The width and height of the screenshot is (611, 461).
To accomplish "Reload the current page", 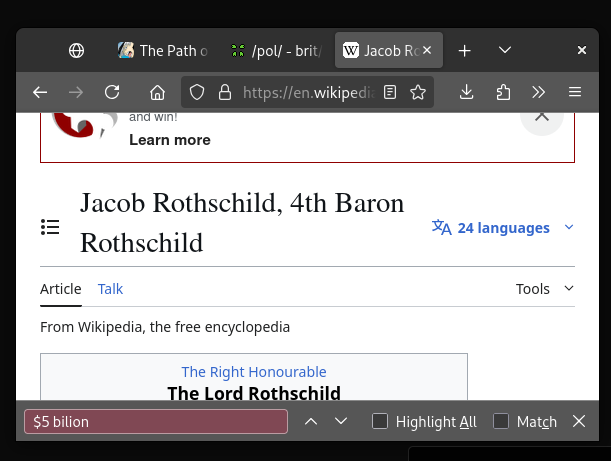I will coord(112,92).
